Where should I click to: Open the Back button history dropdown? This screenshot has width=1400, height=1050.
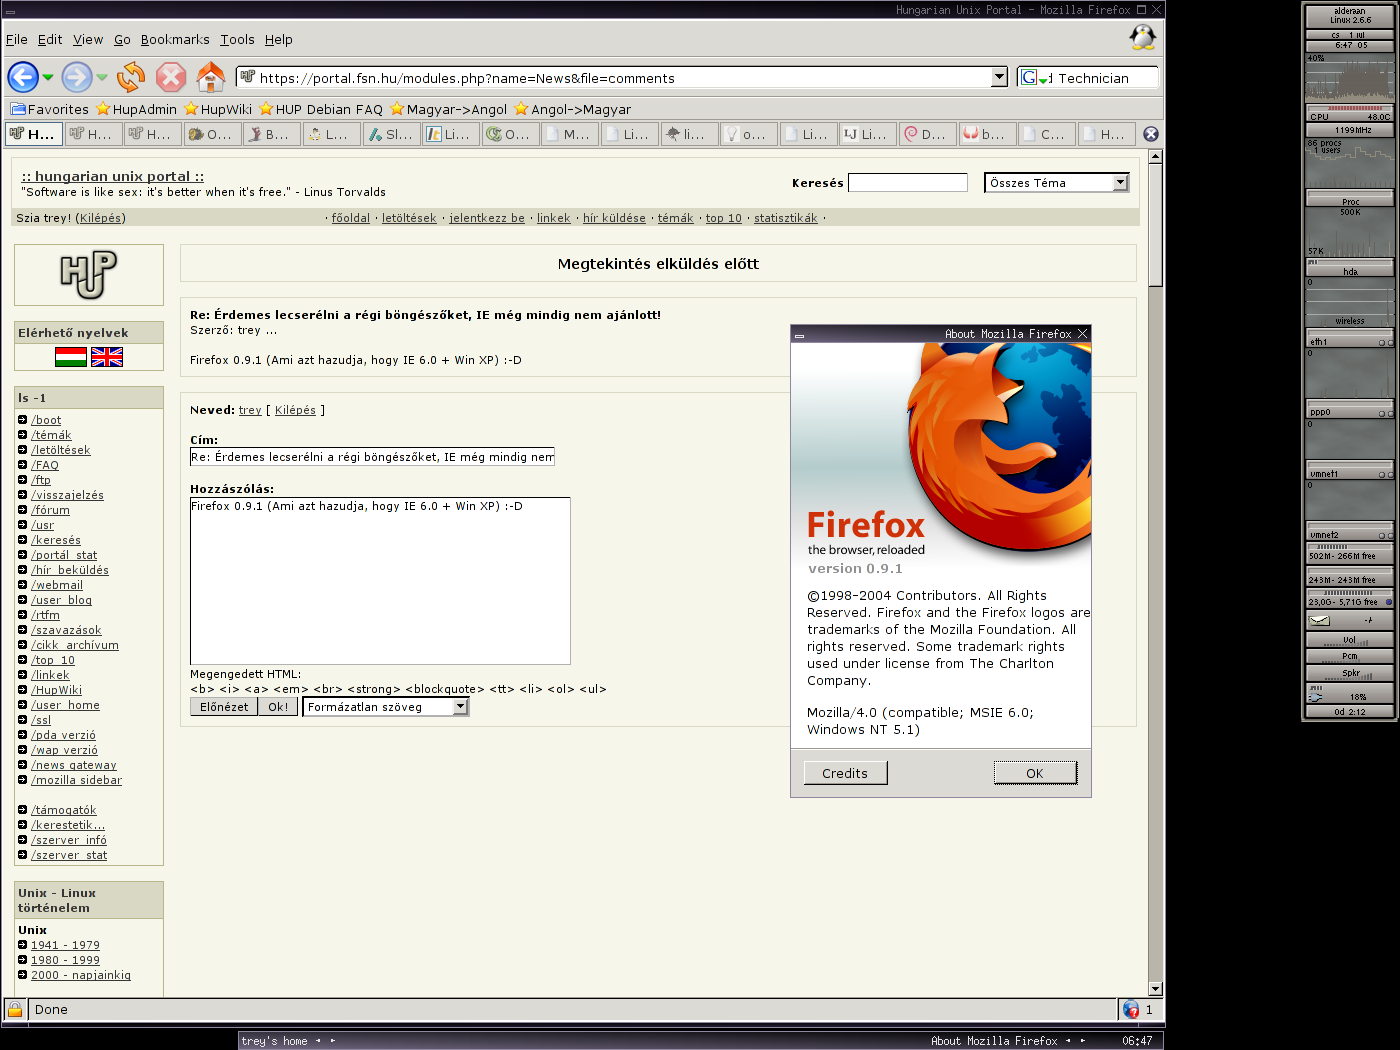pos(47,77)
